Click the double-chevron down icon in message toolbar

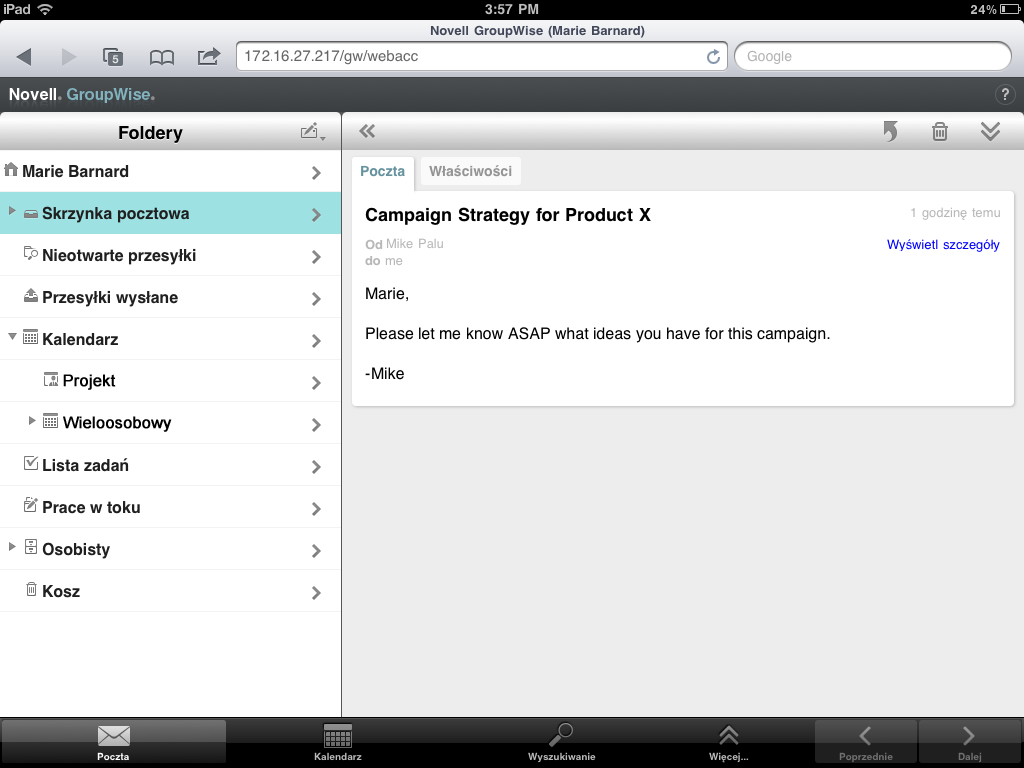990,132
